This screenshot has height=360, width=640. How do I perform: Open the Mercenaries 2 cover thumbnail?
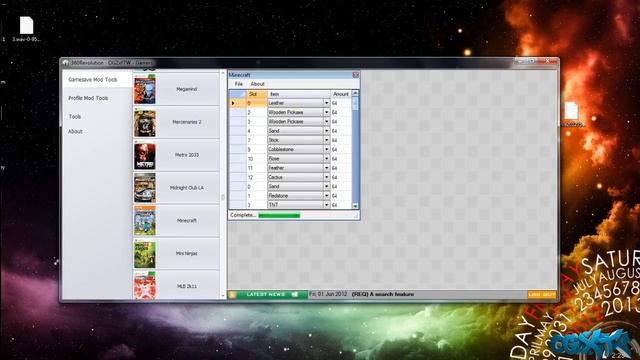pos(144,123)
